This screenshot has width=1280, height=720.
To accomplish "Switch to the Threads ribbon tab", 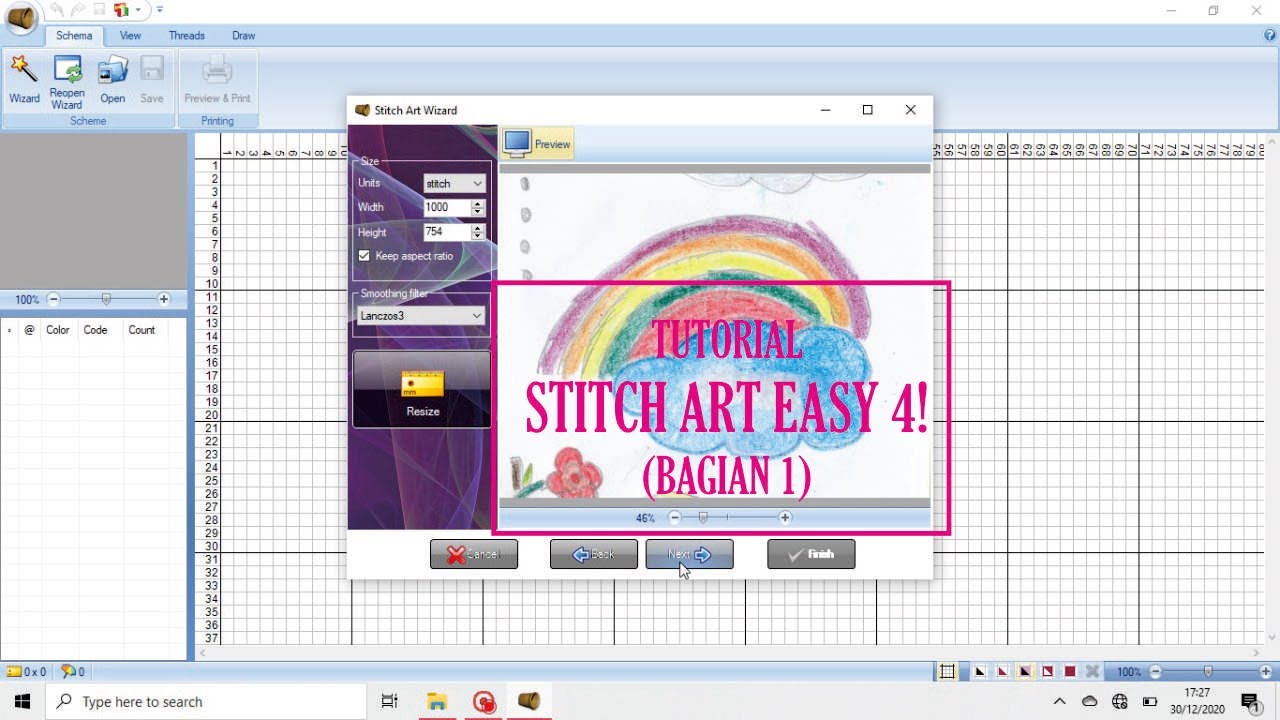I will coord(186,35).
